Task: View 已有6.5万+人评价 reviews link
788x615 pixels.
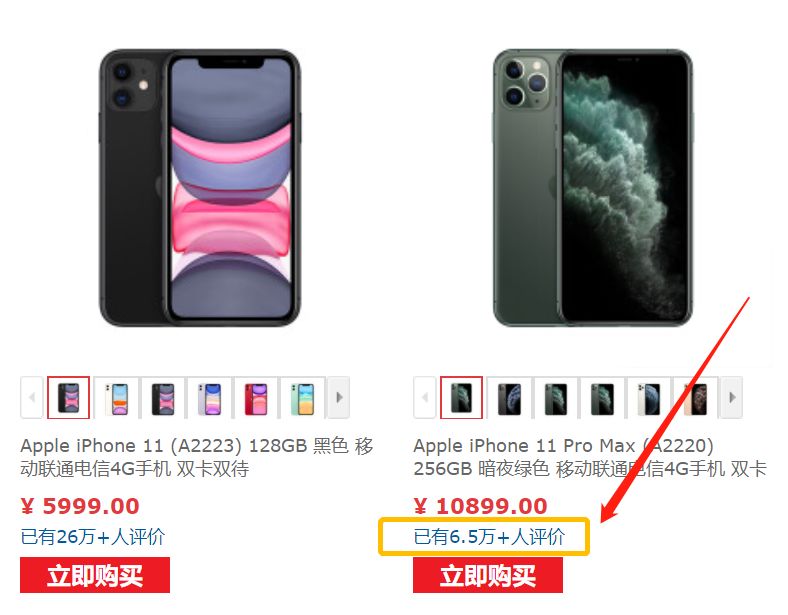Action: [x=489, y=537]
